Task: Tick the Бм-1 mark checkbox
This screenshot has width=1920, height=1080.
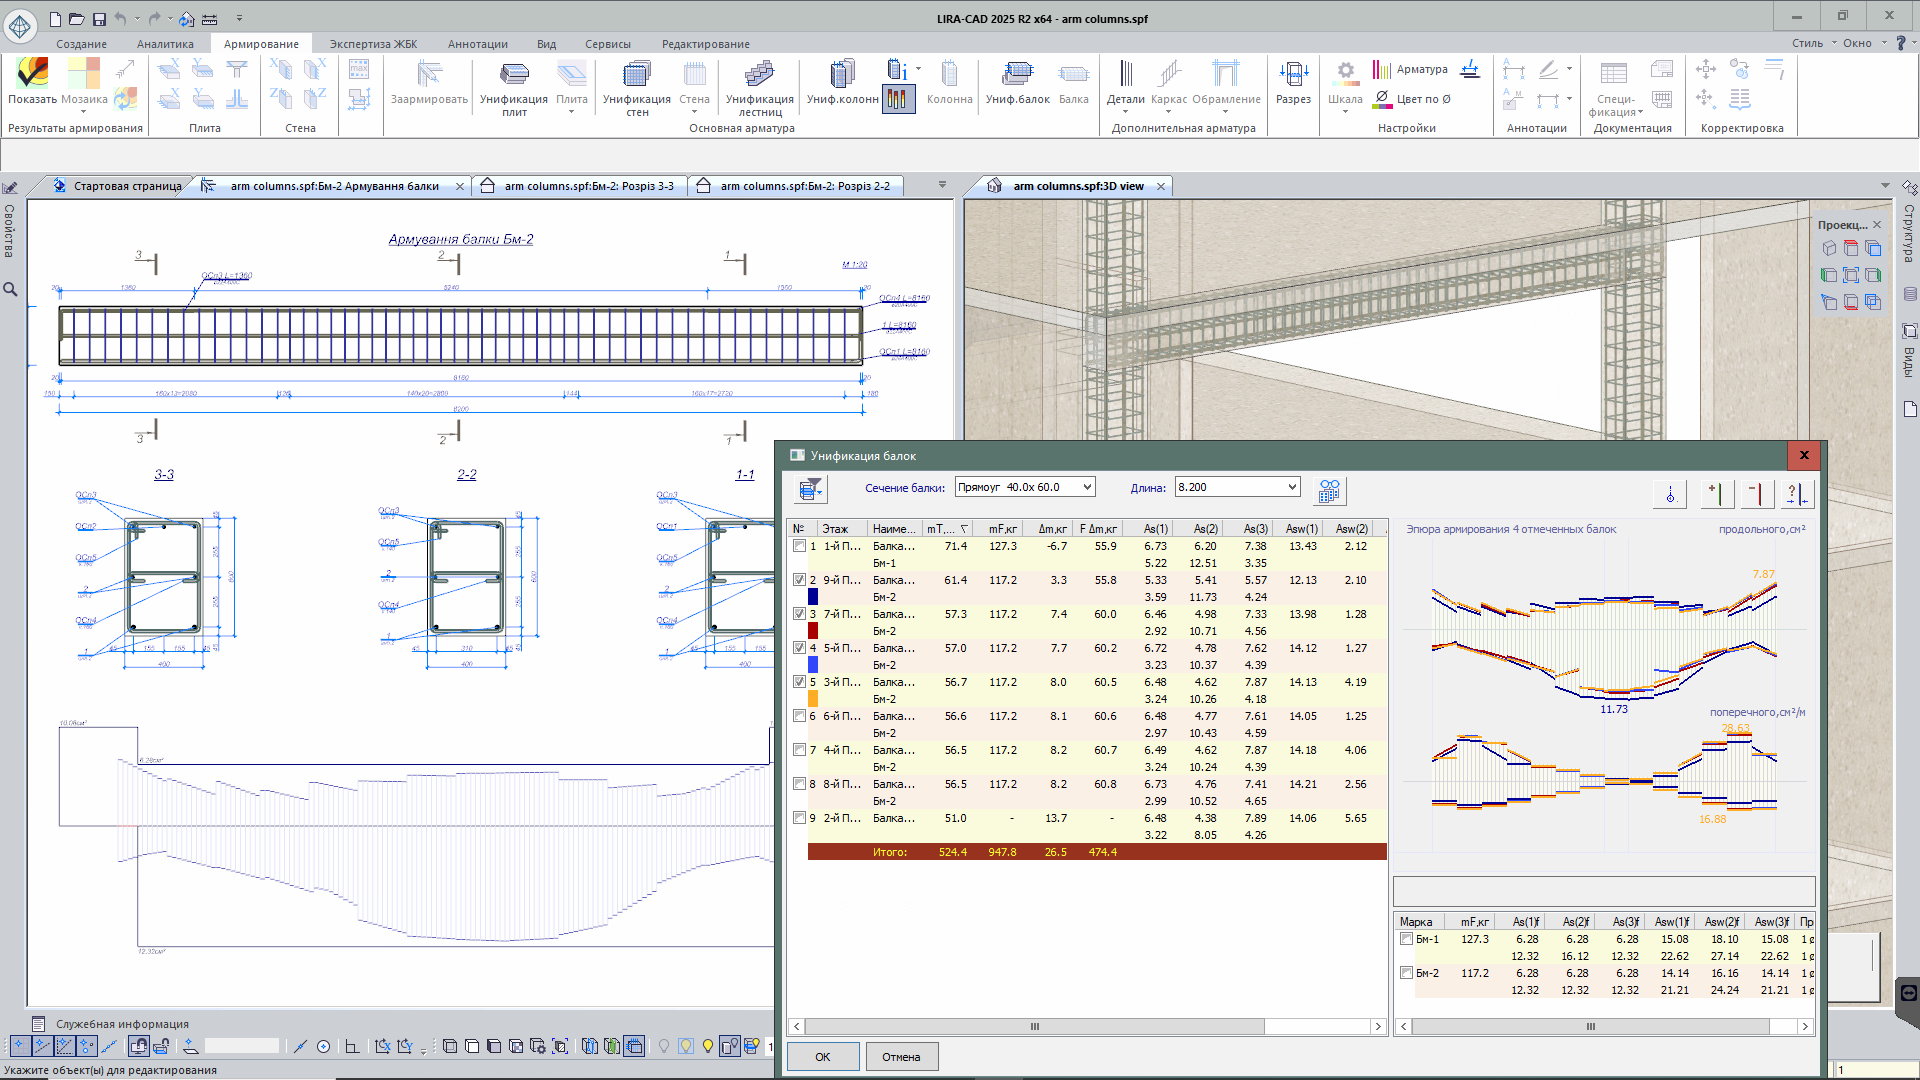Action: tap(1407, 939)
